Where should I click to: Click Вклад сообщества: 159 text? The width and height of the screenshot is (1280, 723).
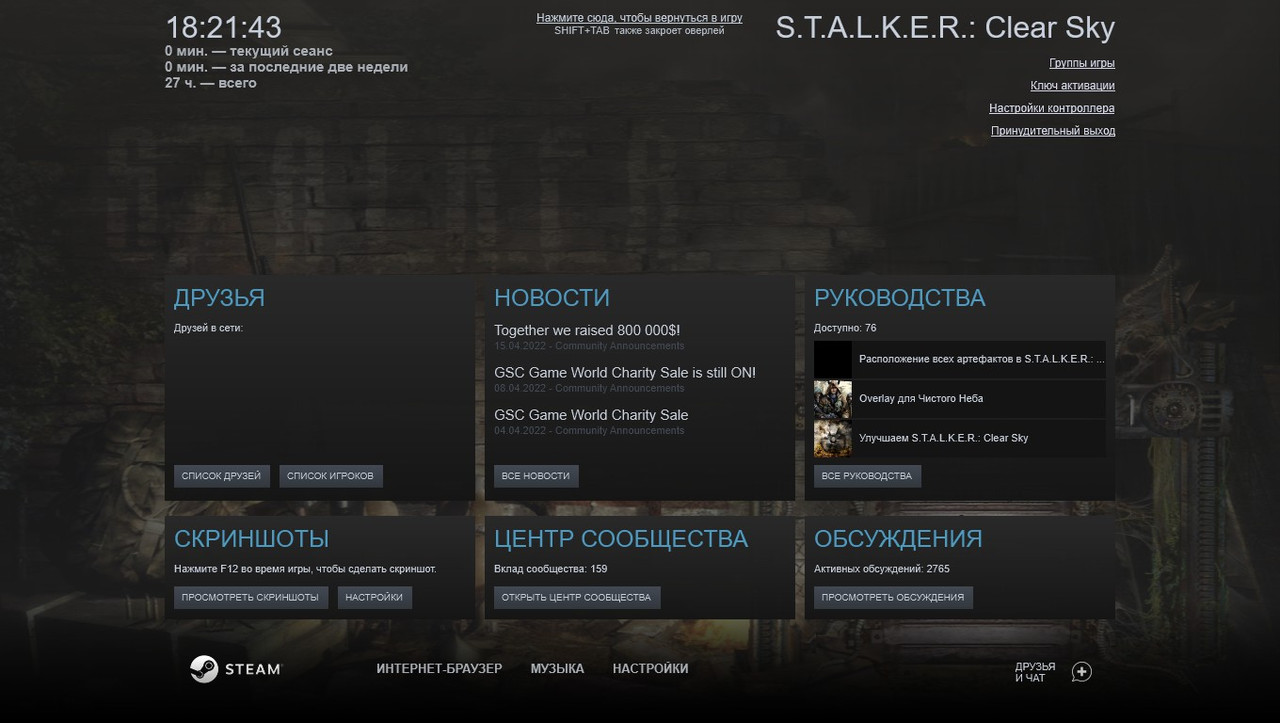pyautogui.click(x=550, y=569)
